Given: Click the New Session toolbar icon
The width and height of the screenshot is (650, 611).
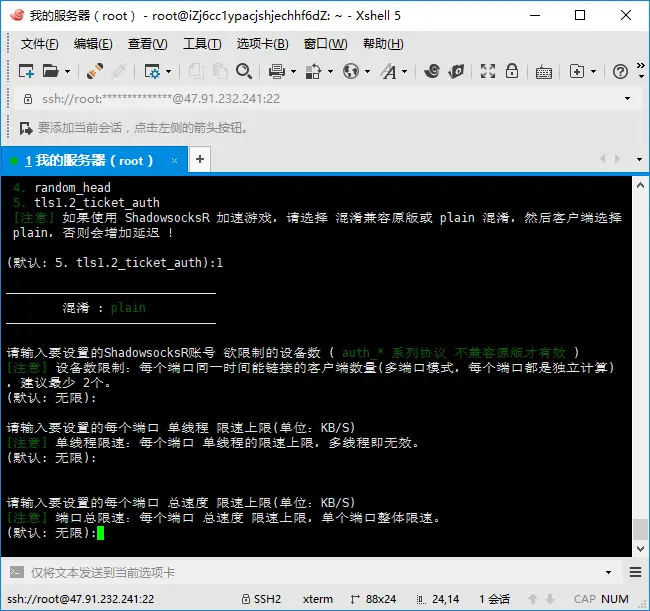Looking at the screenshot, I should coord(26,71).
